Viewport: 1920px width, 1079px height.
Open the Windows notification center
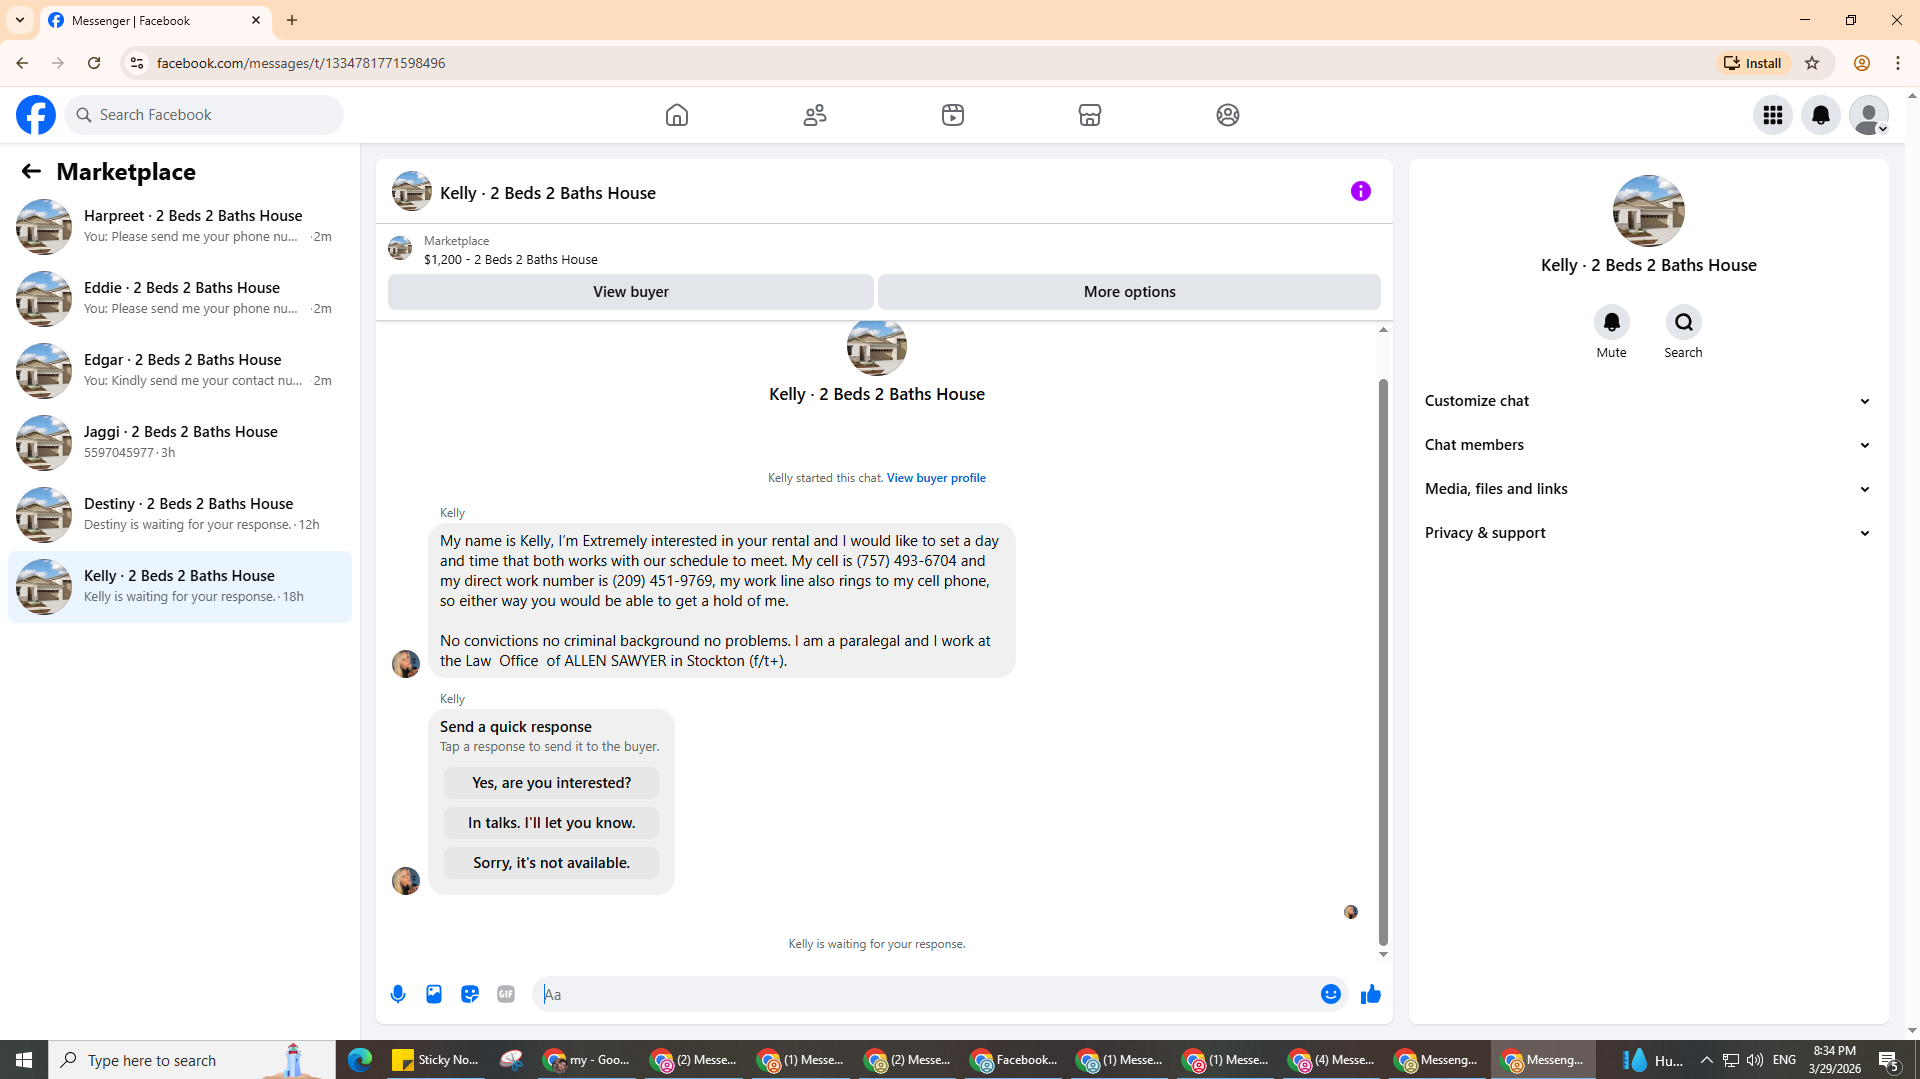[1889, 1060]
